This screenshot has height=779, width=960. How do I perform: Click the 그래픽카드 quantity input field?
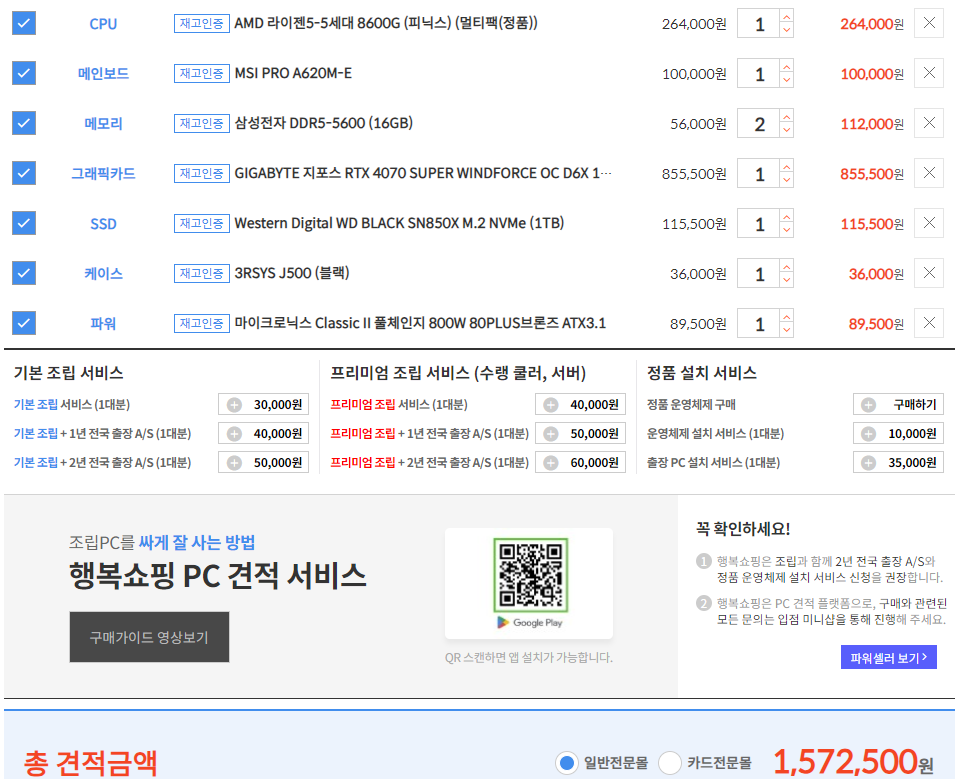click(759, 173)
